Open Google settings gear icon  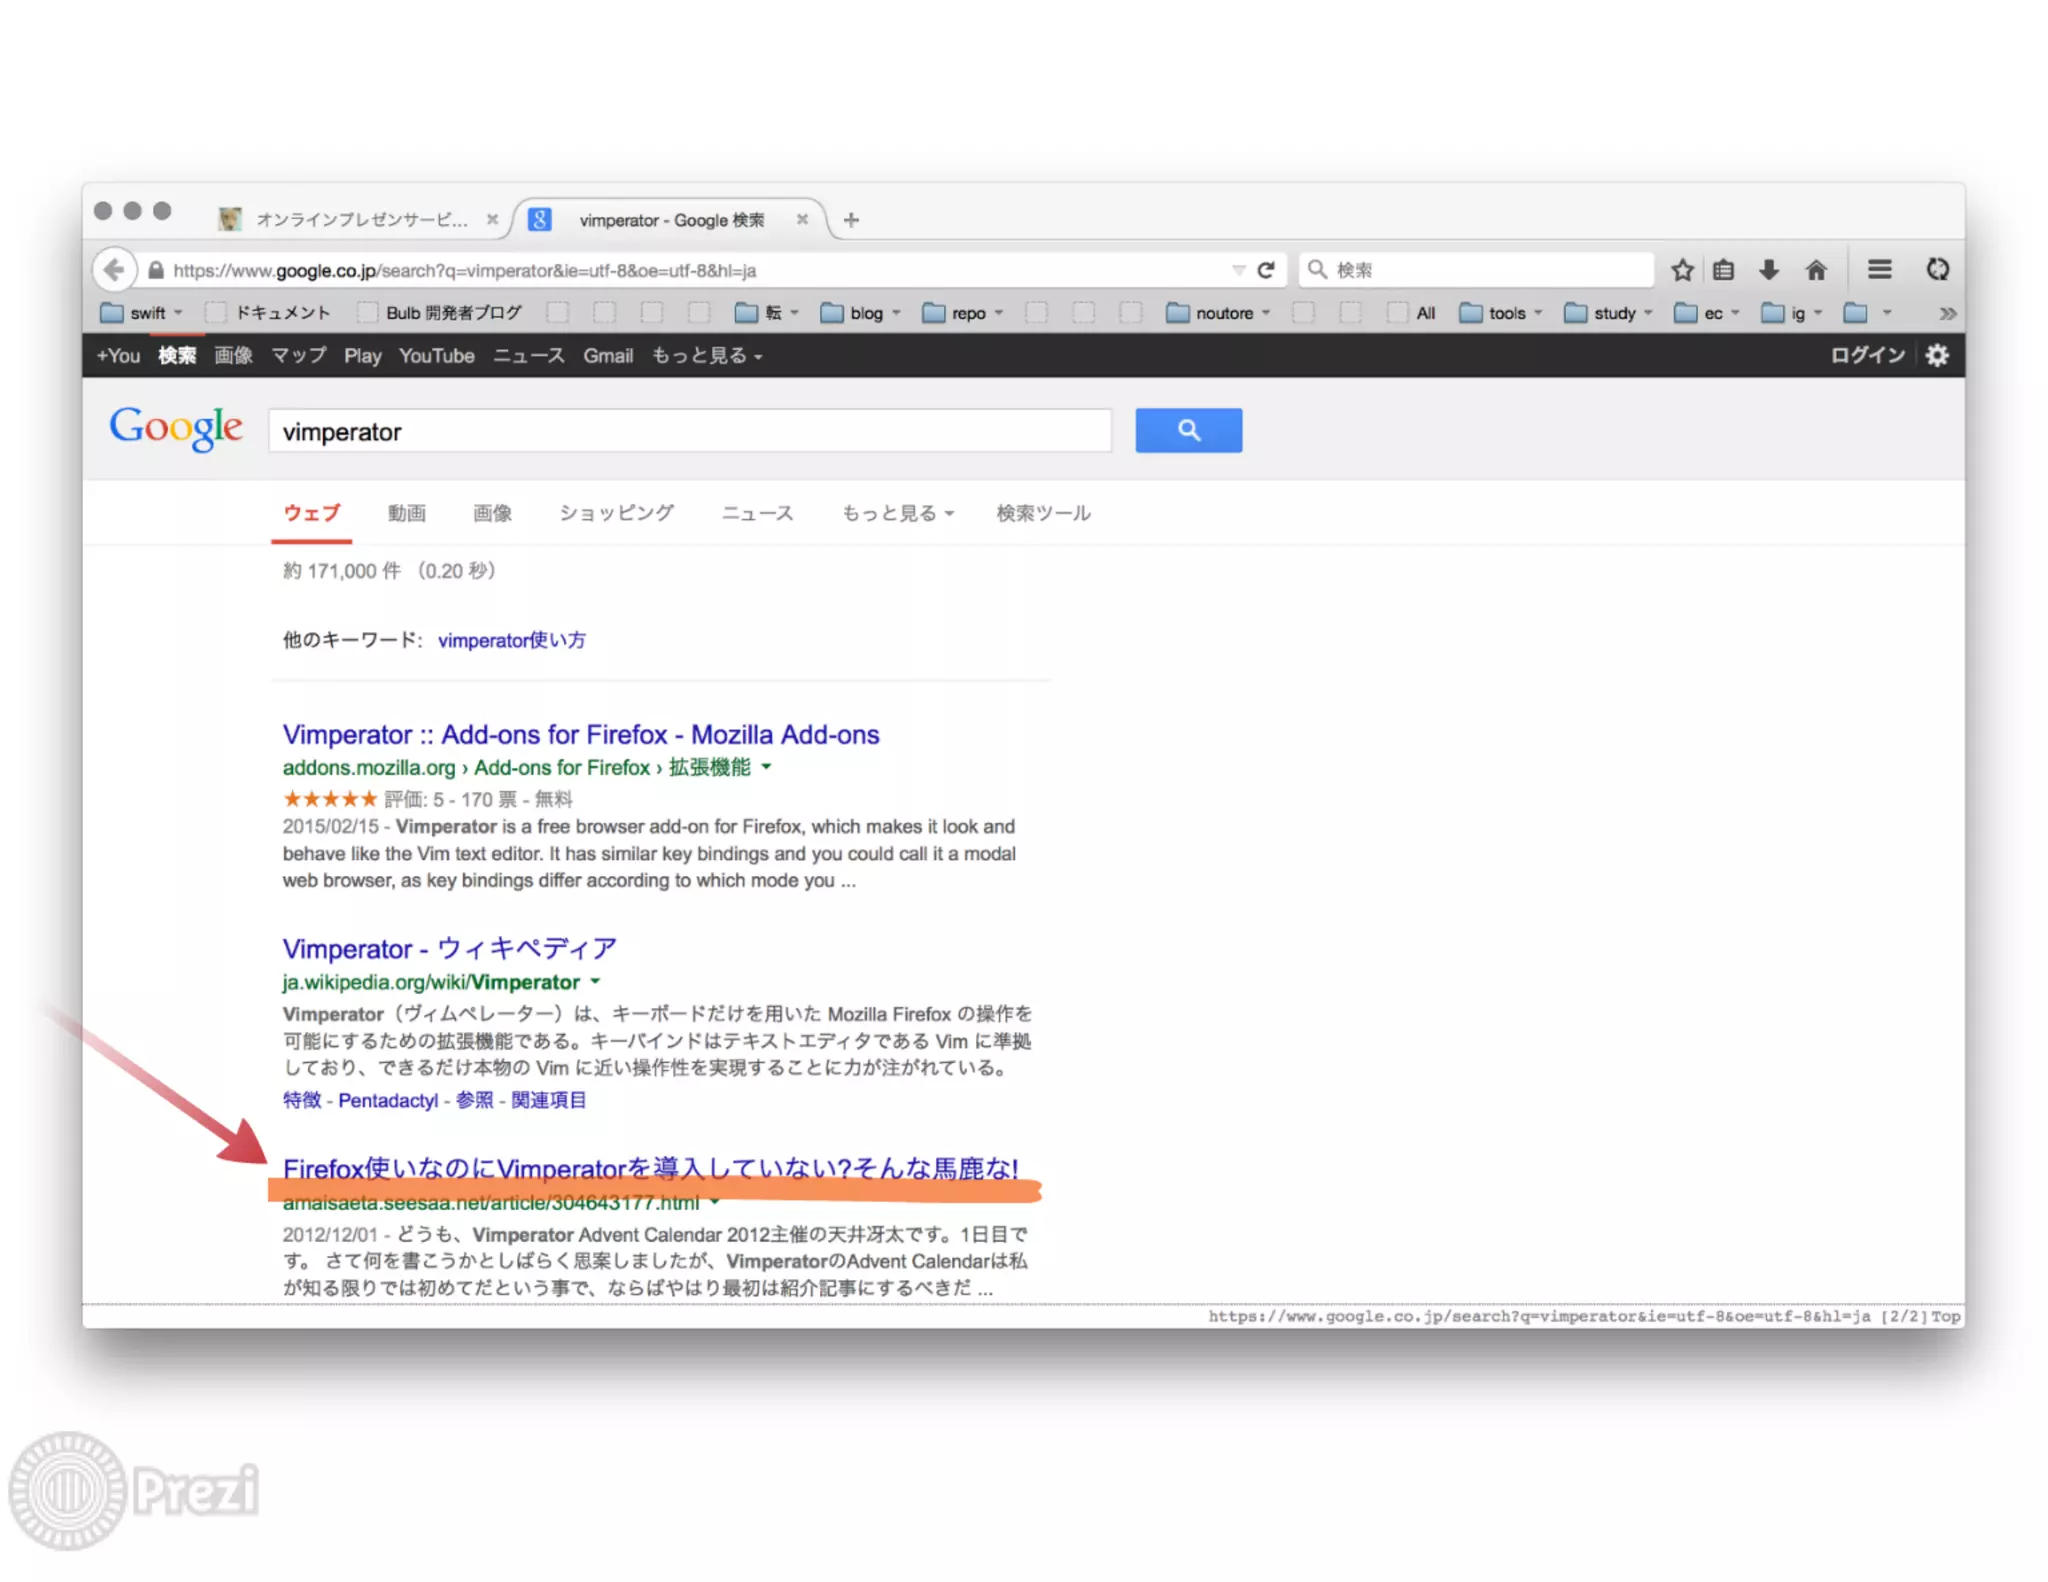[1937, 355]
